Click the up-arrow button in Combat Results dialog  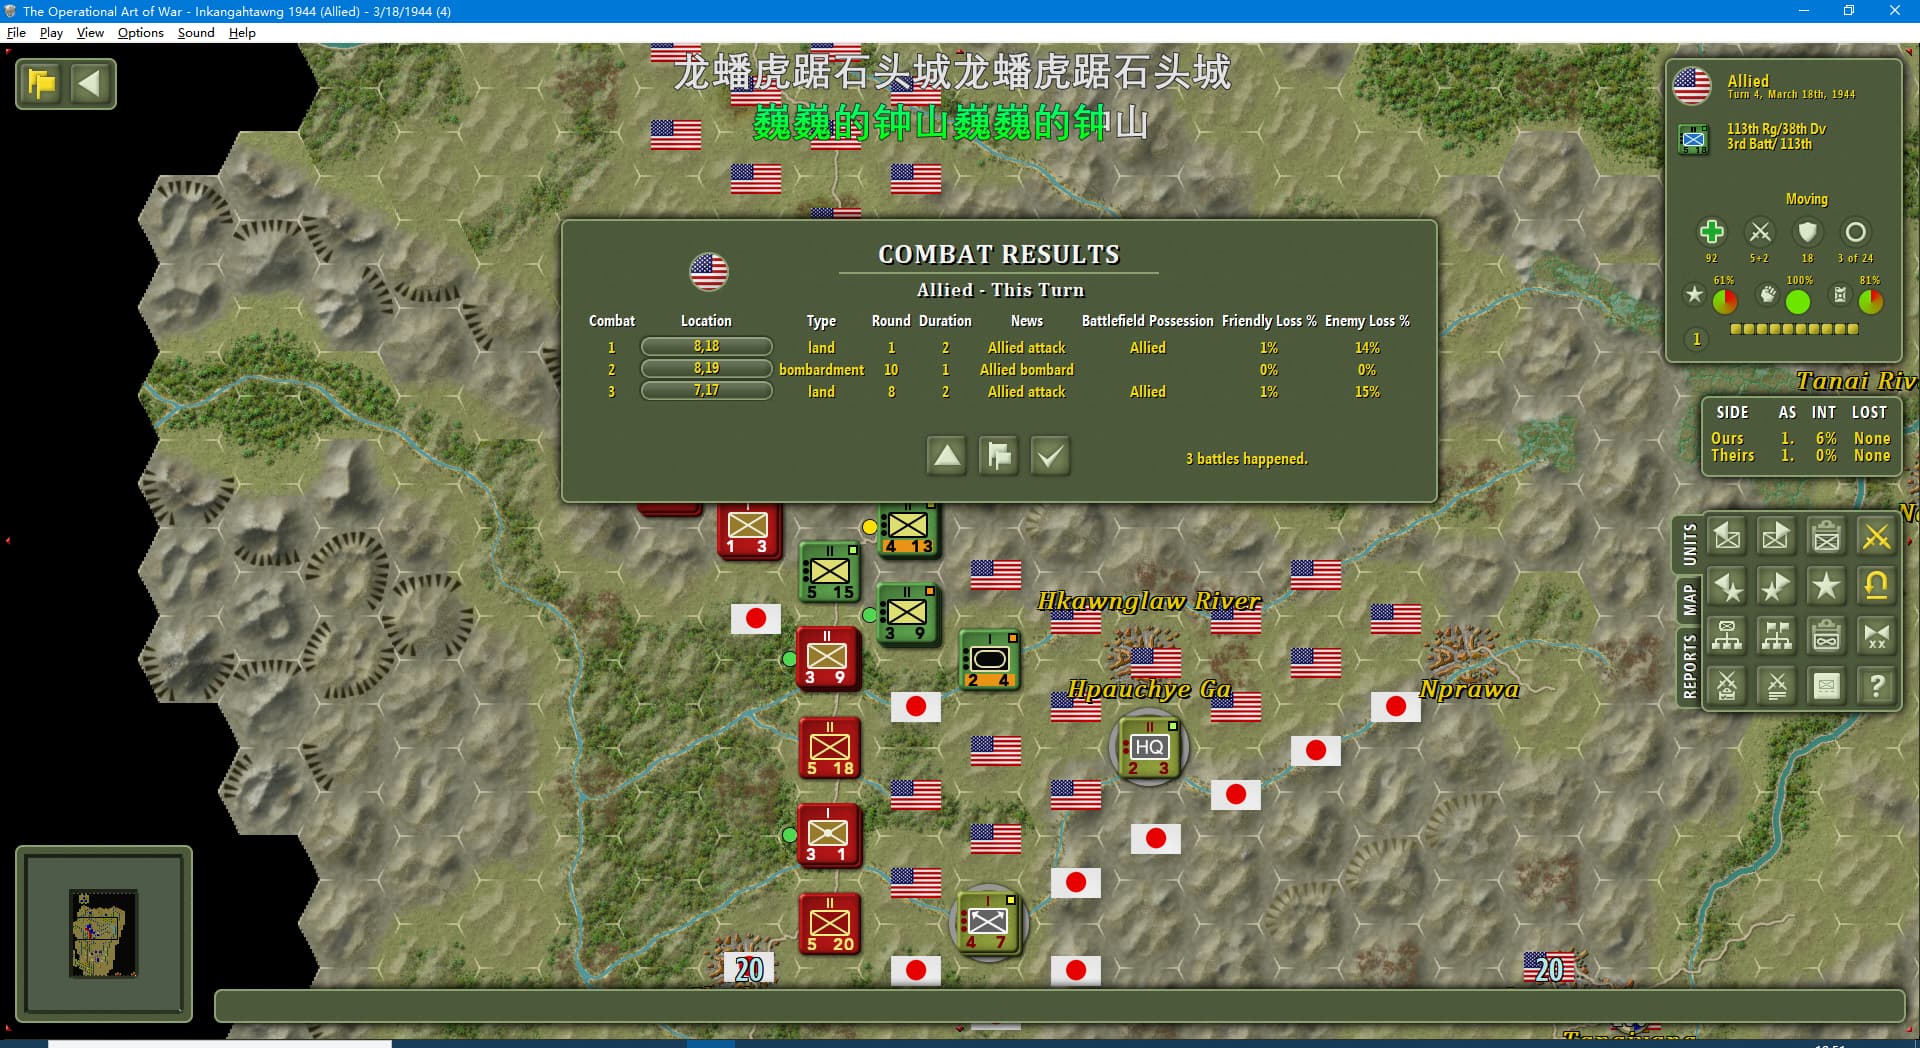946,456
